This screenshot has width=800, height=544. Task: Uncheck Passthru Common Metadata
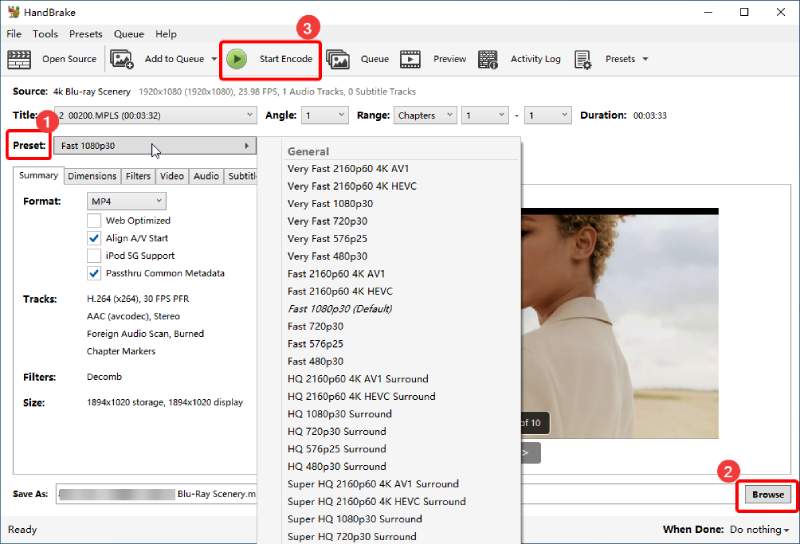[x=94, y=273]
